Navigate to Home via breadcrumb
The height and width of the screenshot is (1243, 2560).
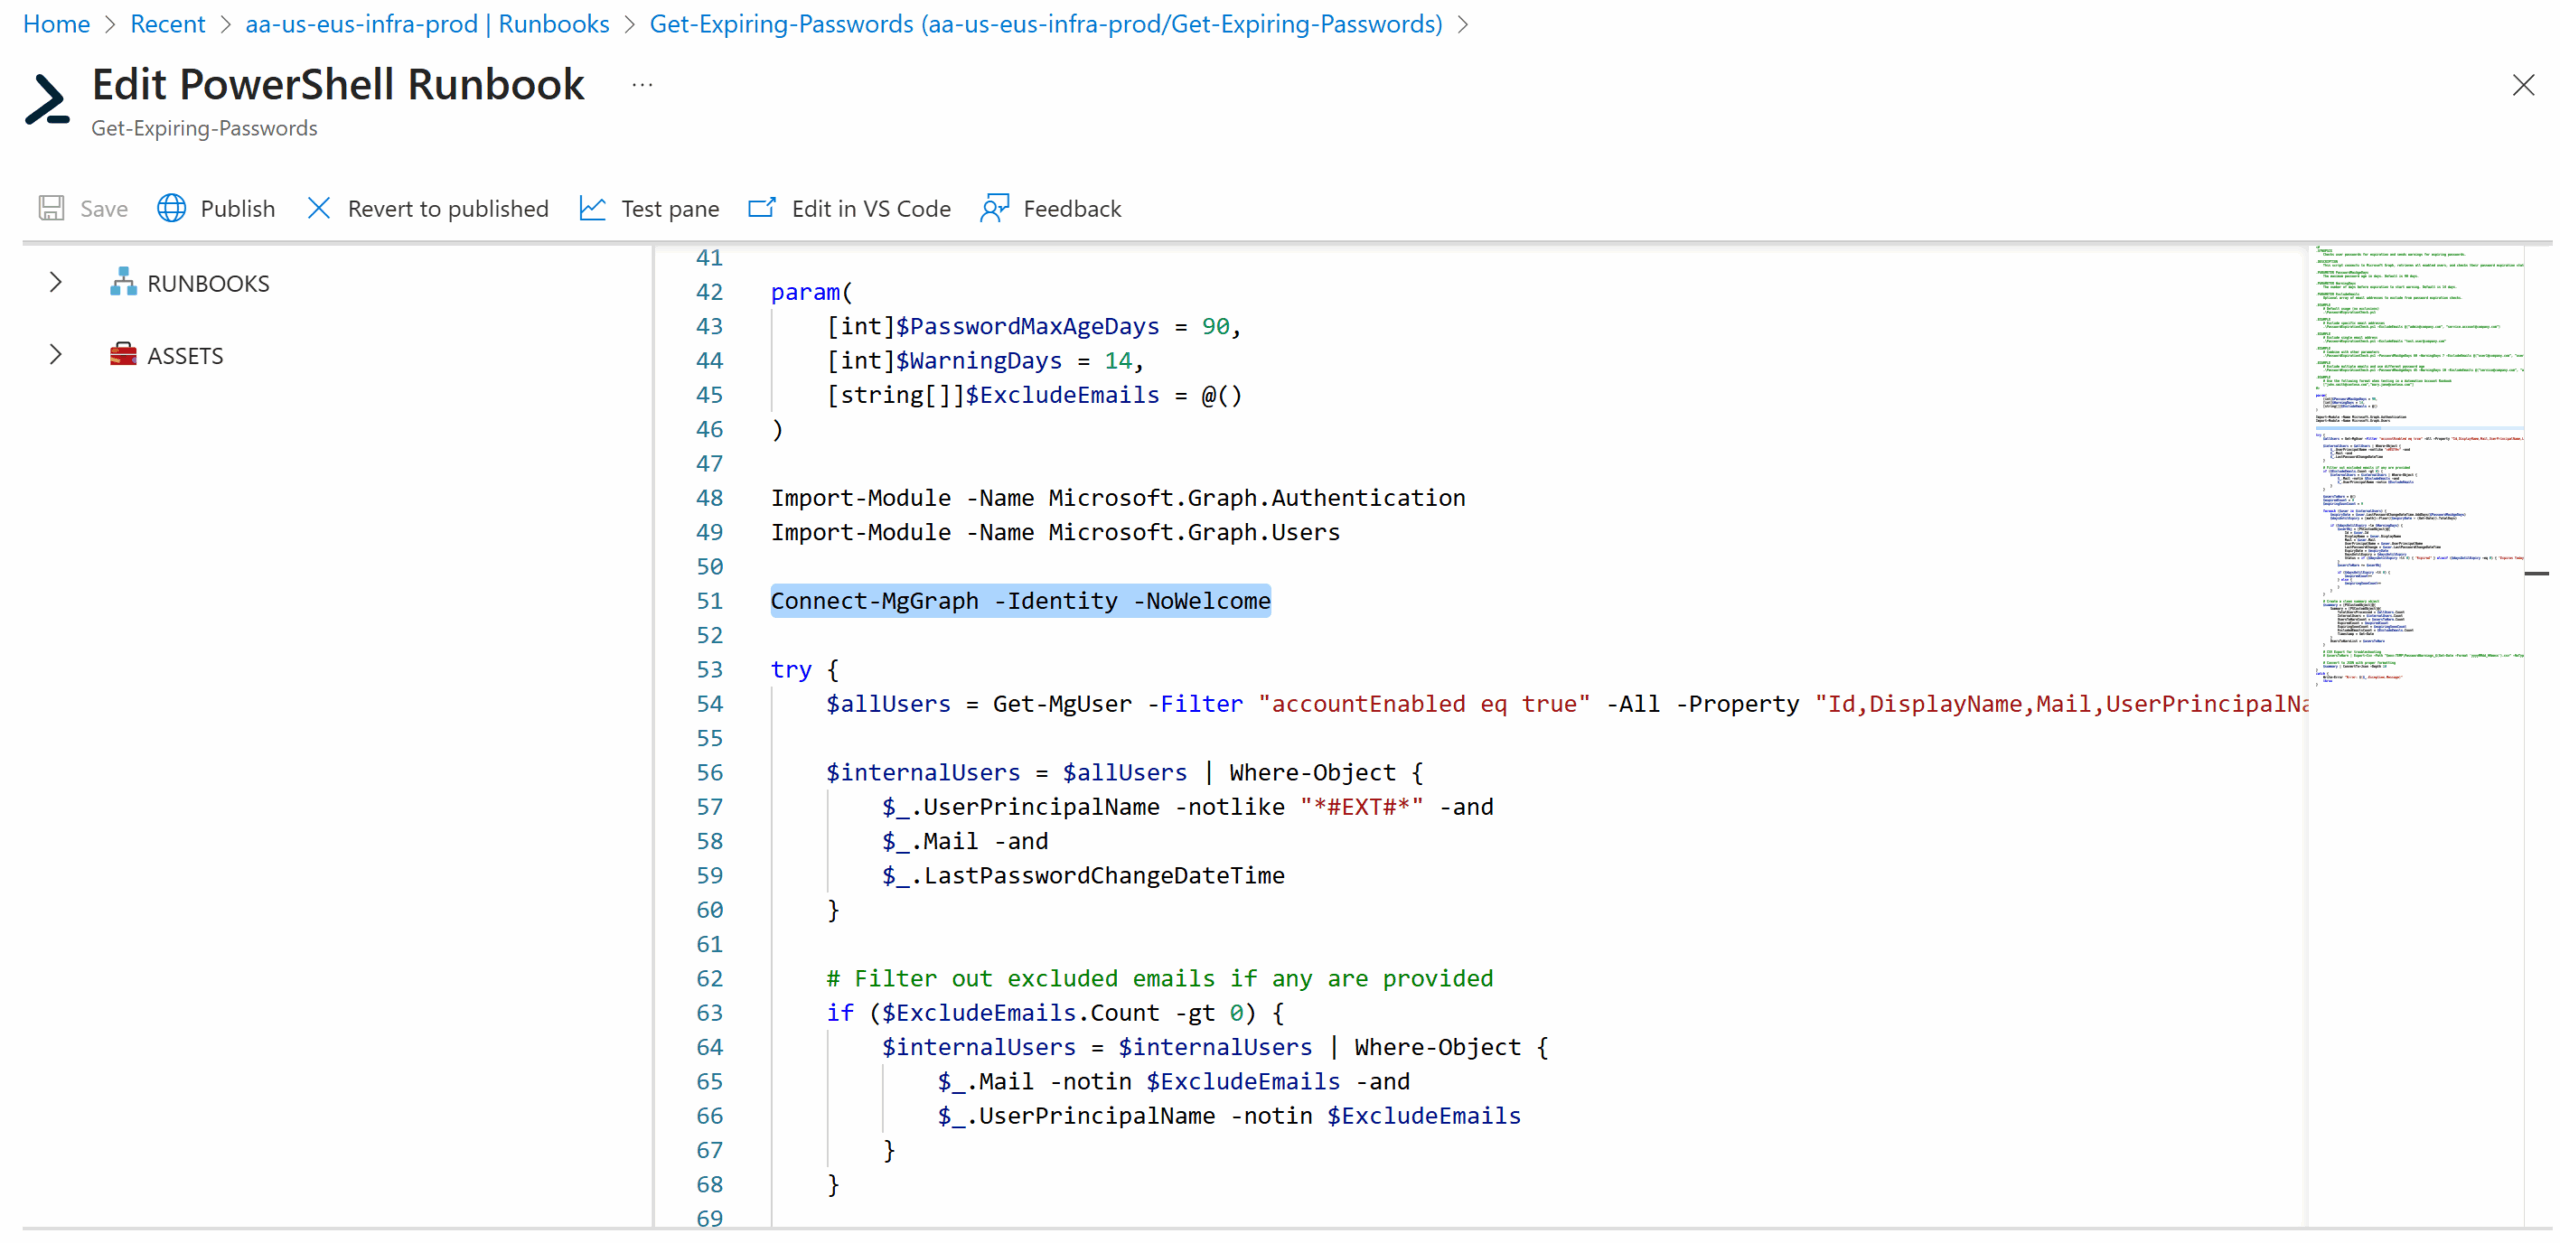point(55,23)
